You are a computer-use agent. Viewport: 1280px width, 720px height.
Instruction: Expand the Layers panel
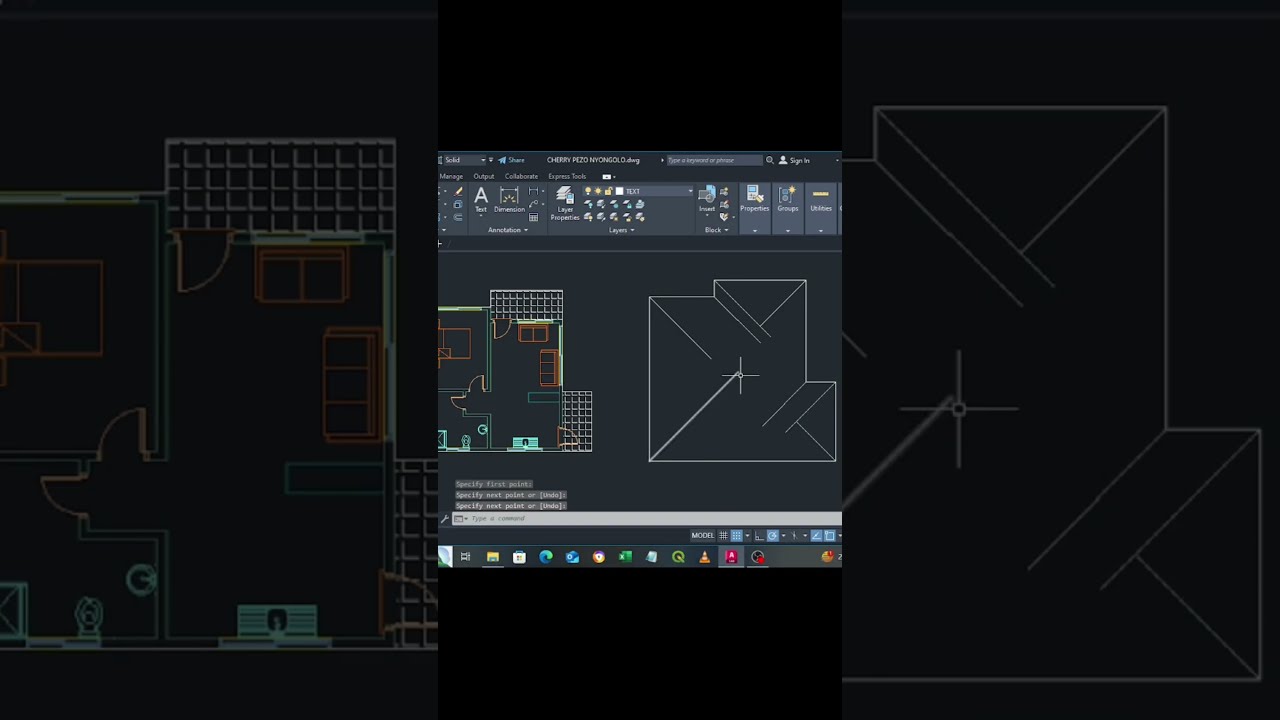coord(622,230)
